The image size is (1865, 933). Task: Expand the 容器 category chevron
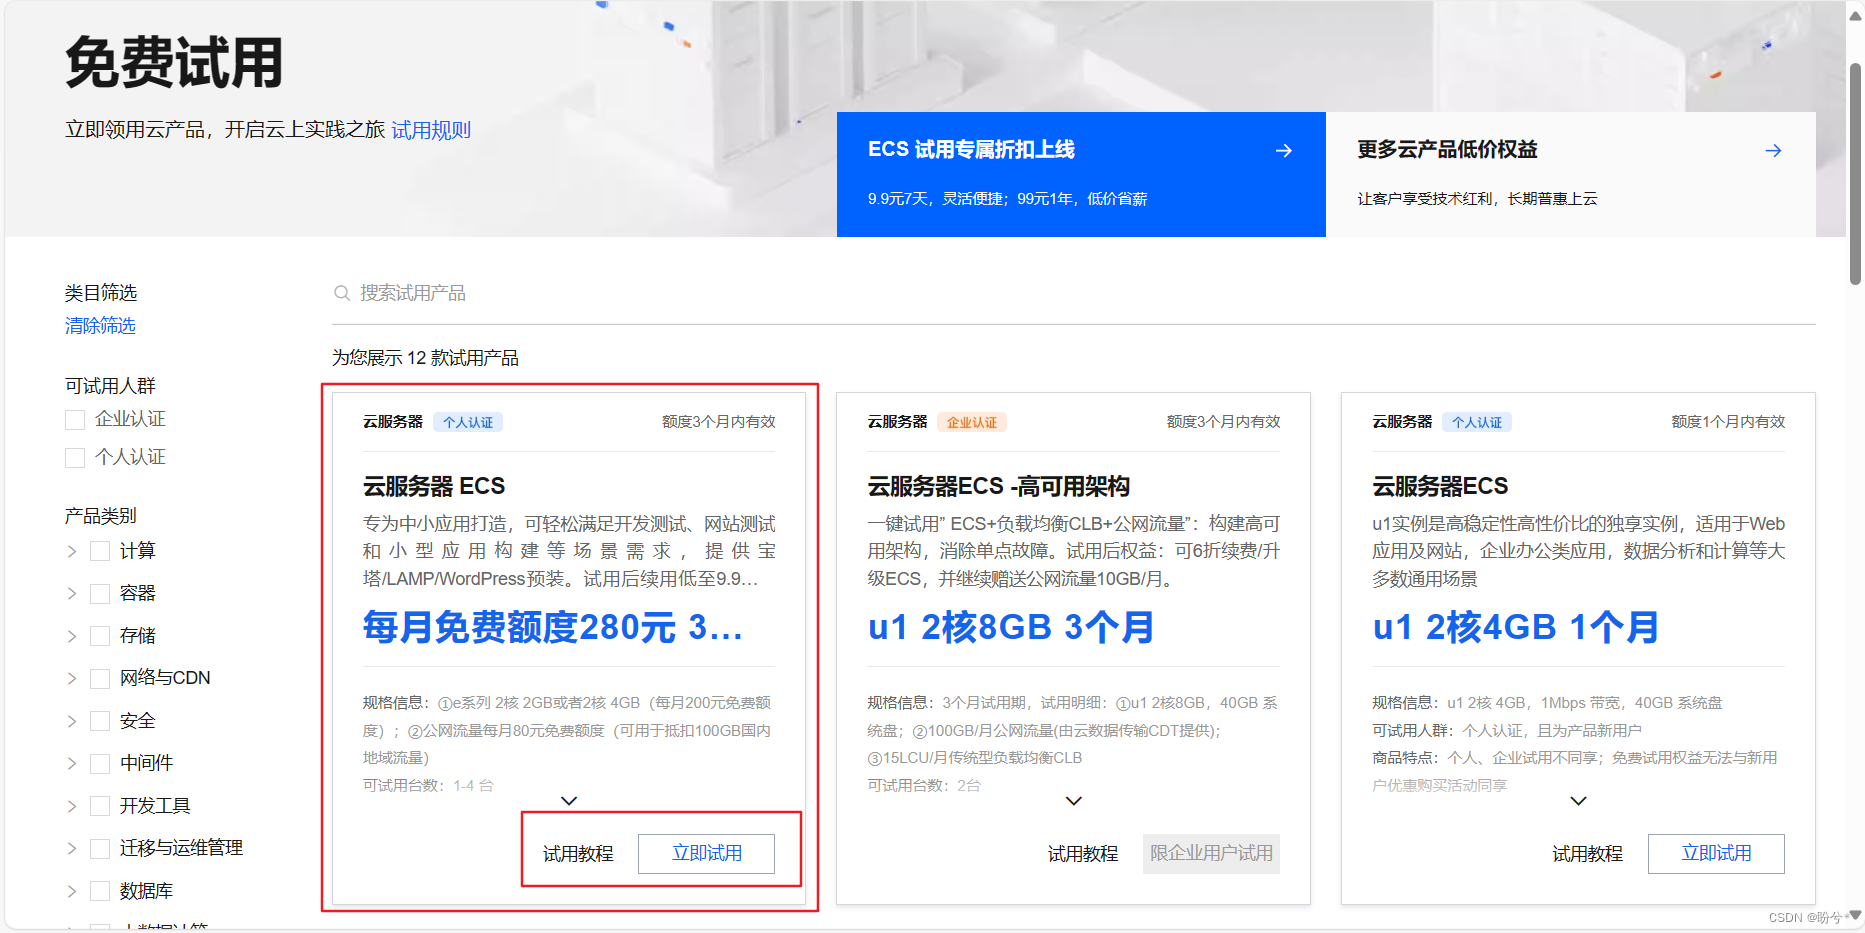(x=71, y=594)
